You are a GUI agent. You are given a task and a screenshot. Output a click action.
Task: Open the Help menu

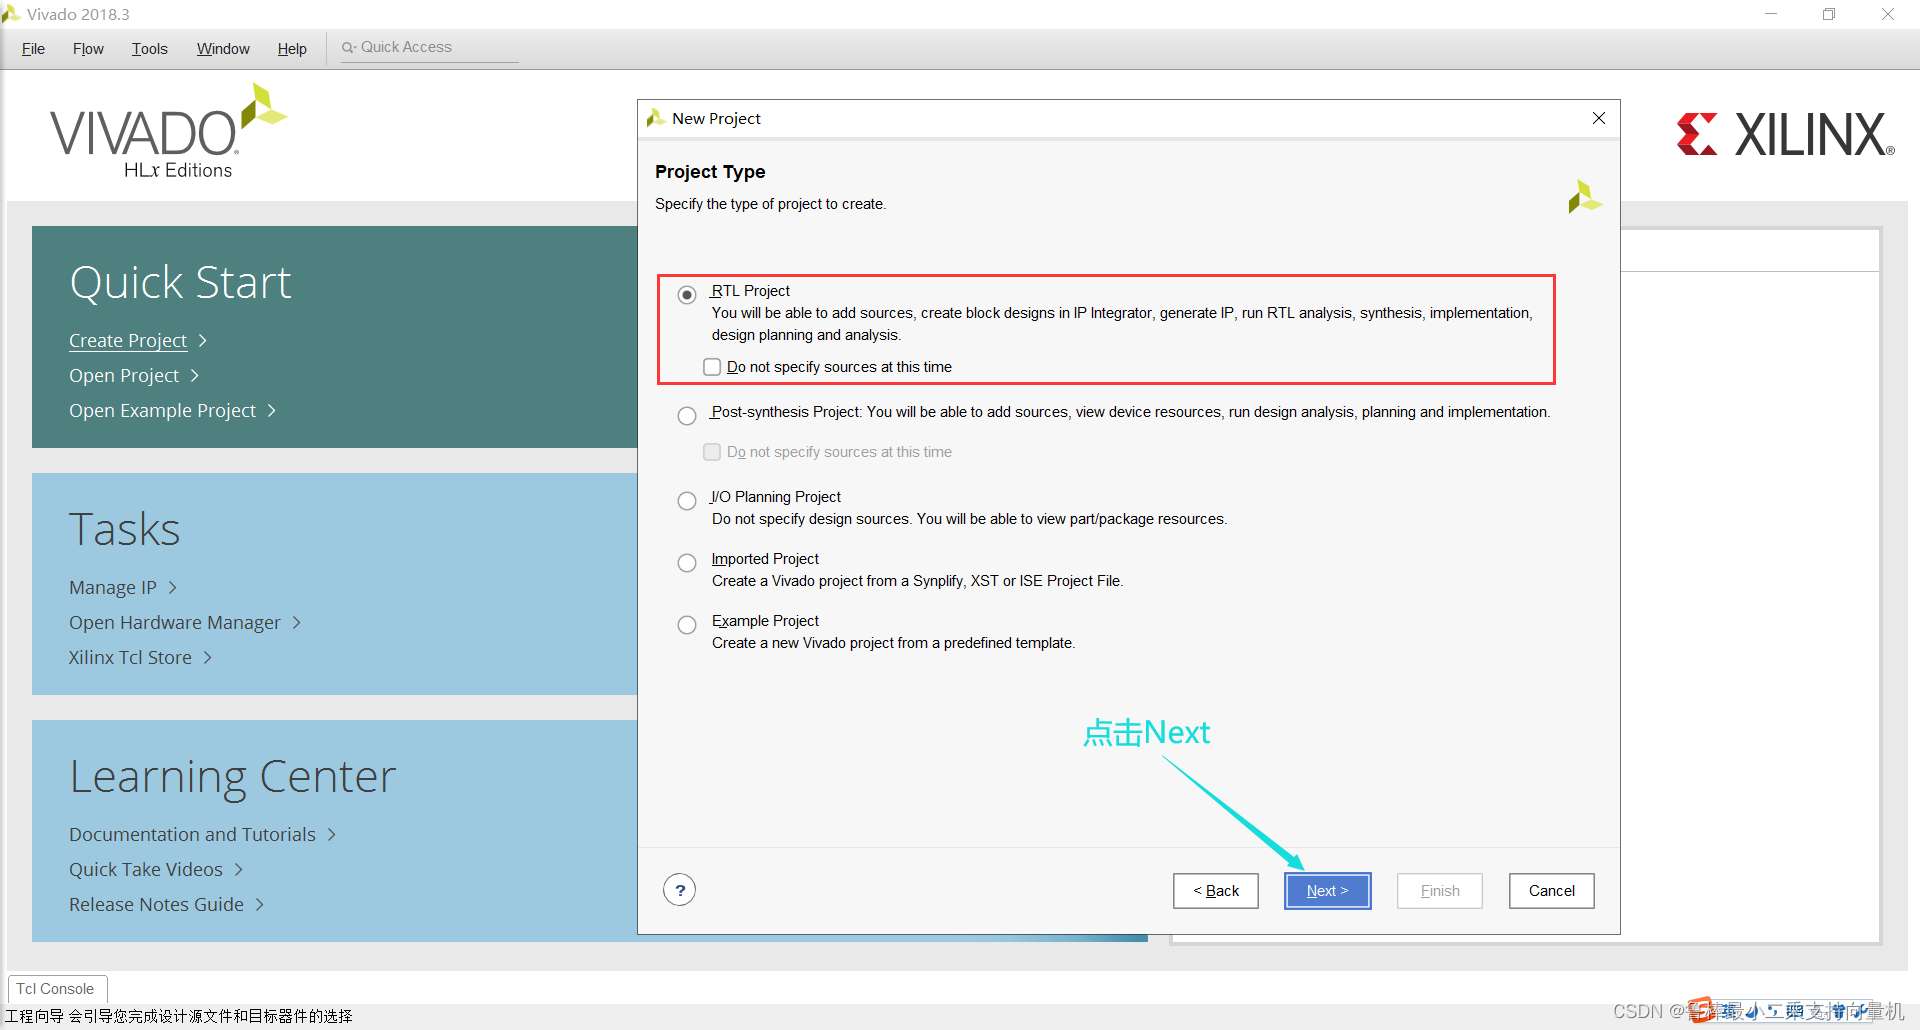point(292,49)
